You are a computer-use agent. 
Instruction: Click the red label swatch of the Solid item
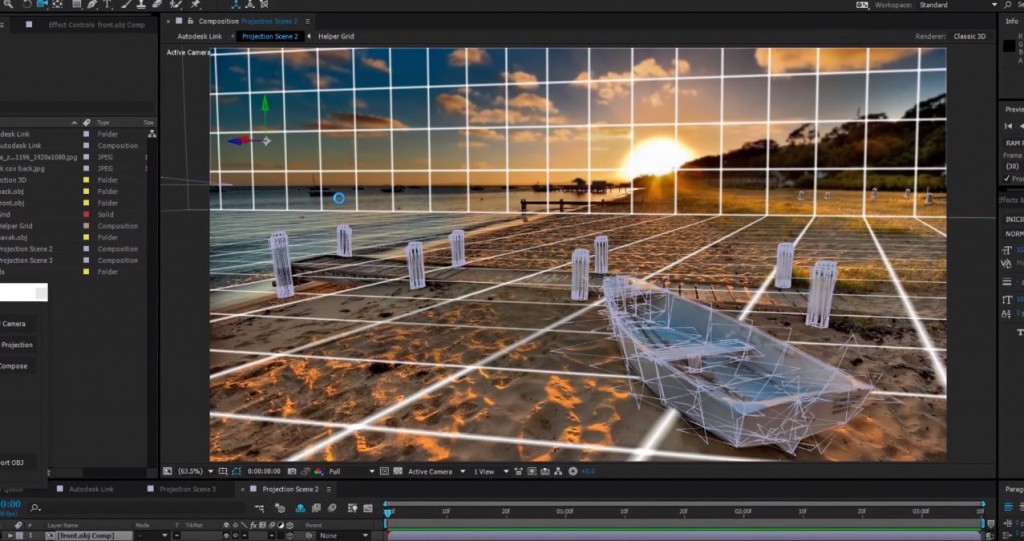pos(86,214)
